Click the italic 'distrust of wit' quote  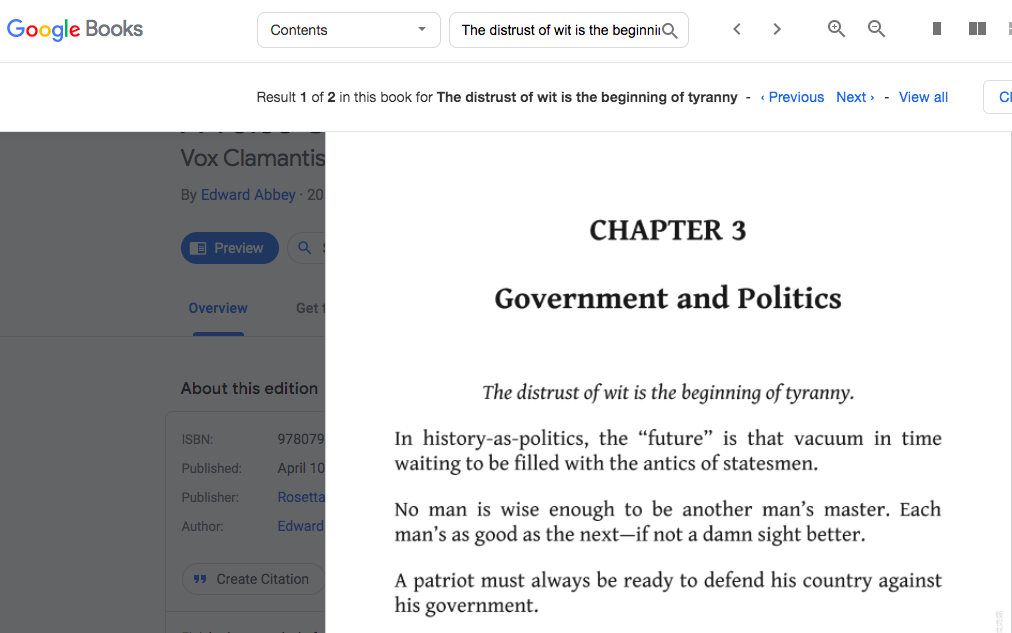point(668,392)
